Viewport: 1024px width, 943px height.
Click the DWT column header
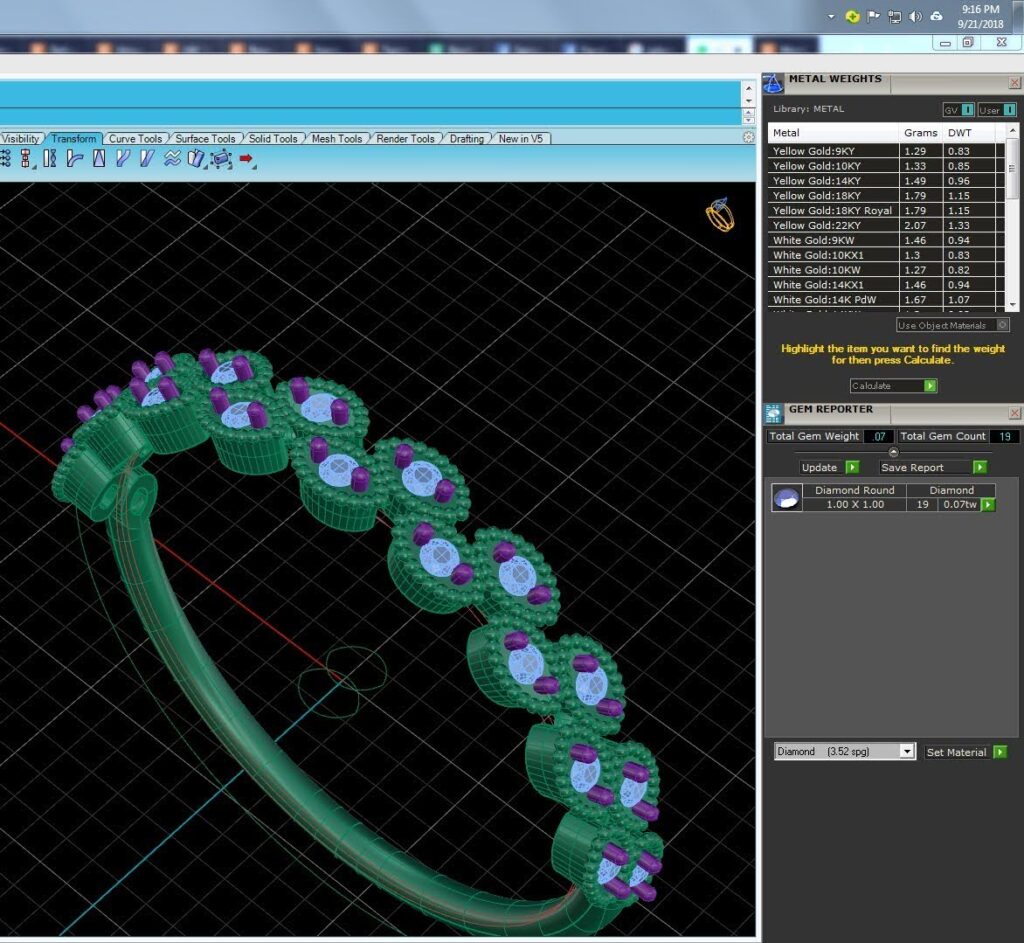[x=968, y=133]
